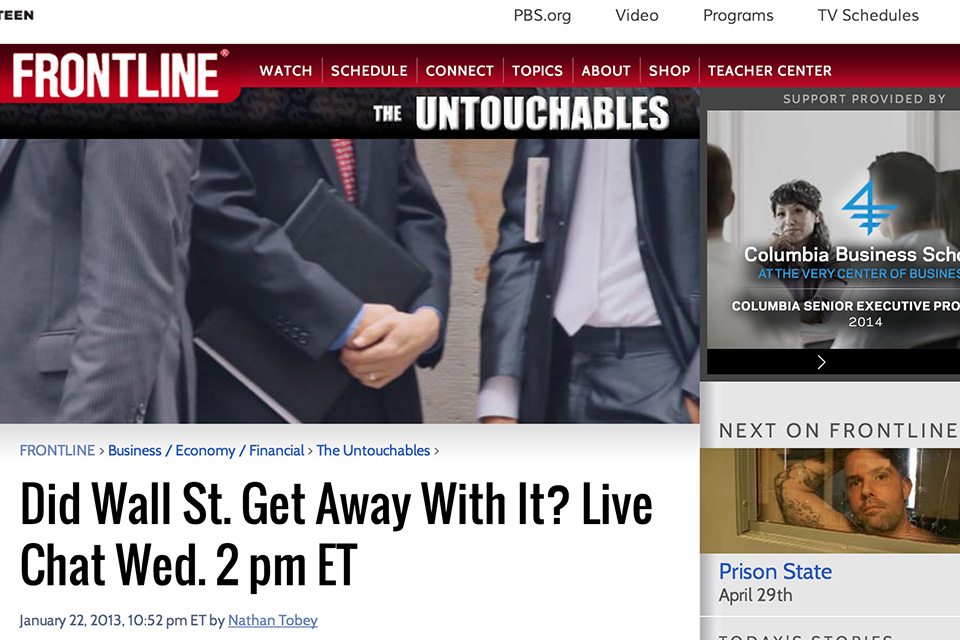The image size is (960, 640).
Task: Open the Prison State episode link
Action: [x=775, y=571]
